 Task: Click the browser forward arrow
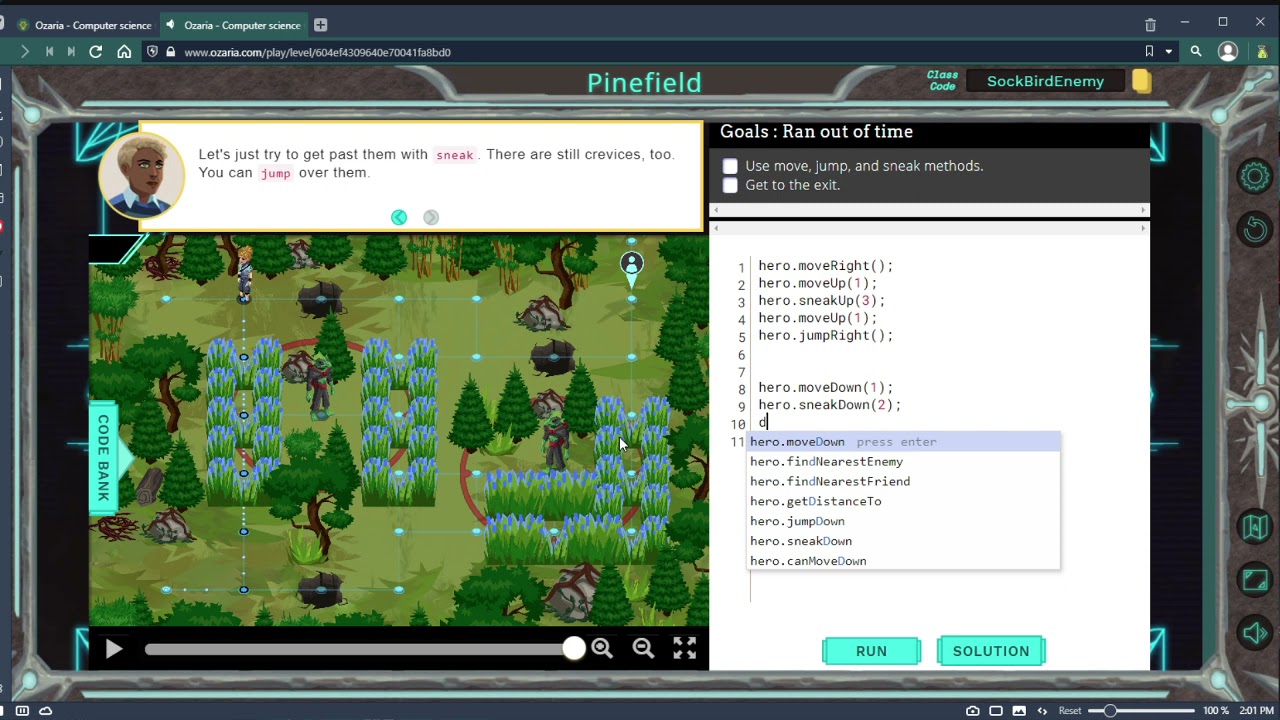tap(24, 52)
